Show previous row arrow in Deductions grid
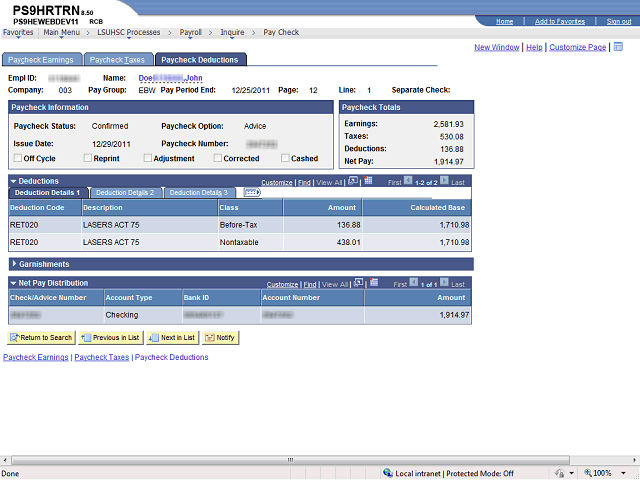The image size is (640, 480). [x=408, y=180]
